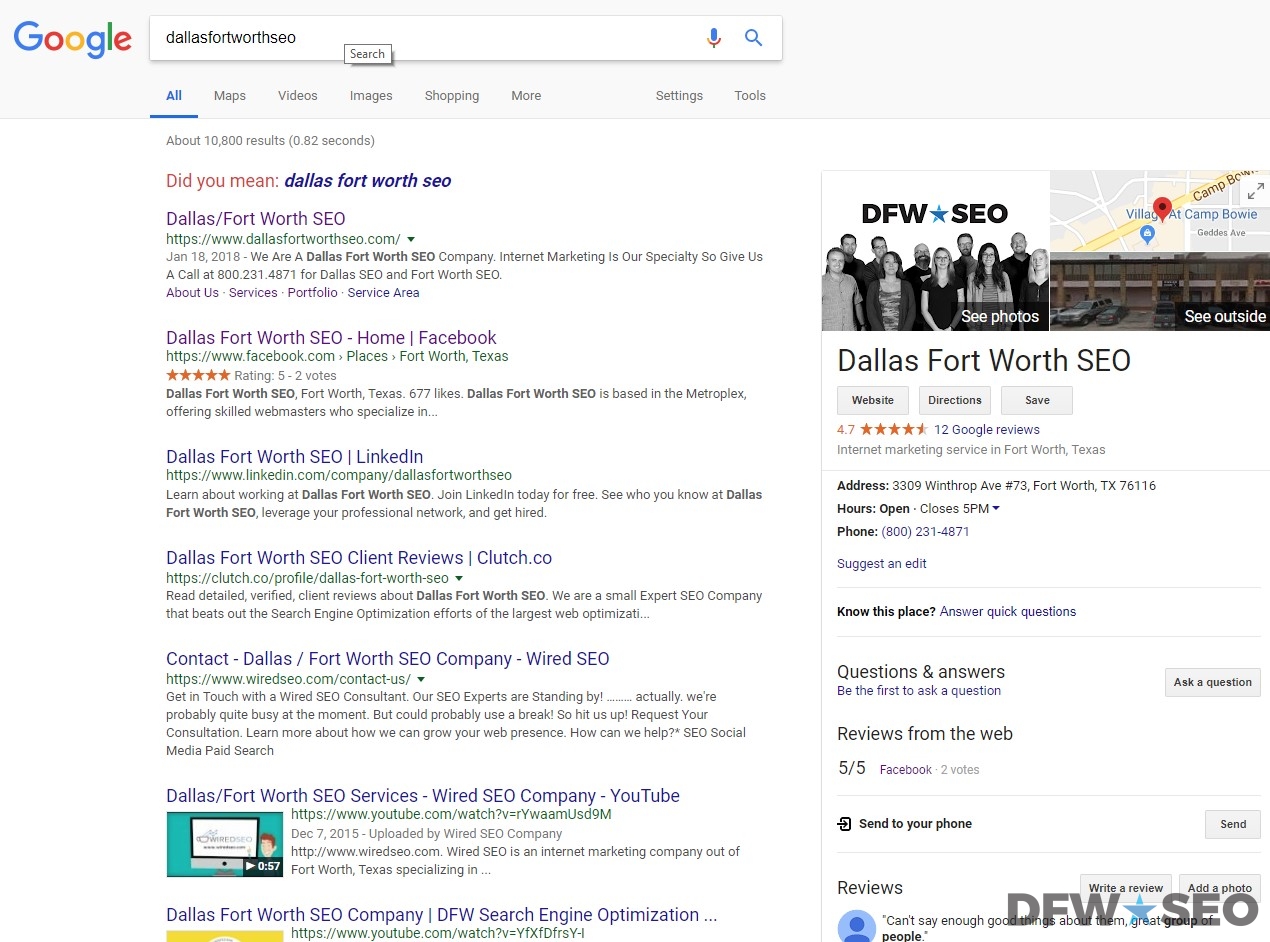This screenshot has height=942, width=1270.
Task: Open the Services sitelink
Action: (x=253, y=293)
